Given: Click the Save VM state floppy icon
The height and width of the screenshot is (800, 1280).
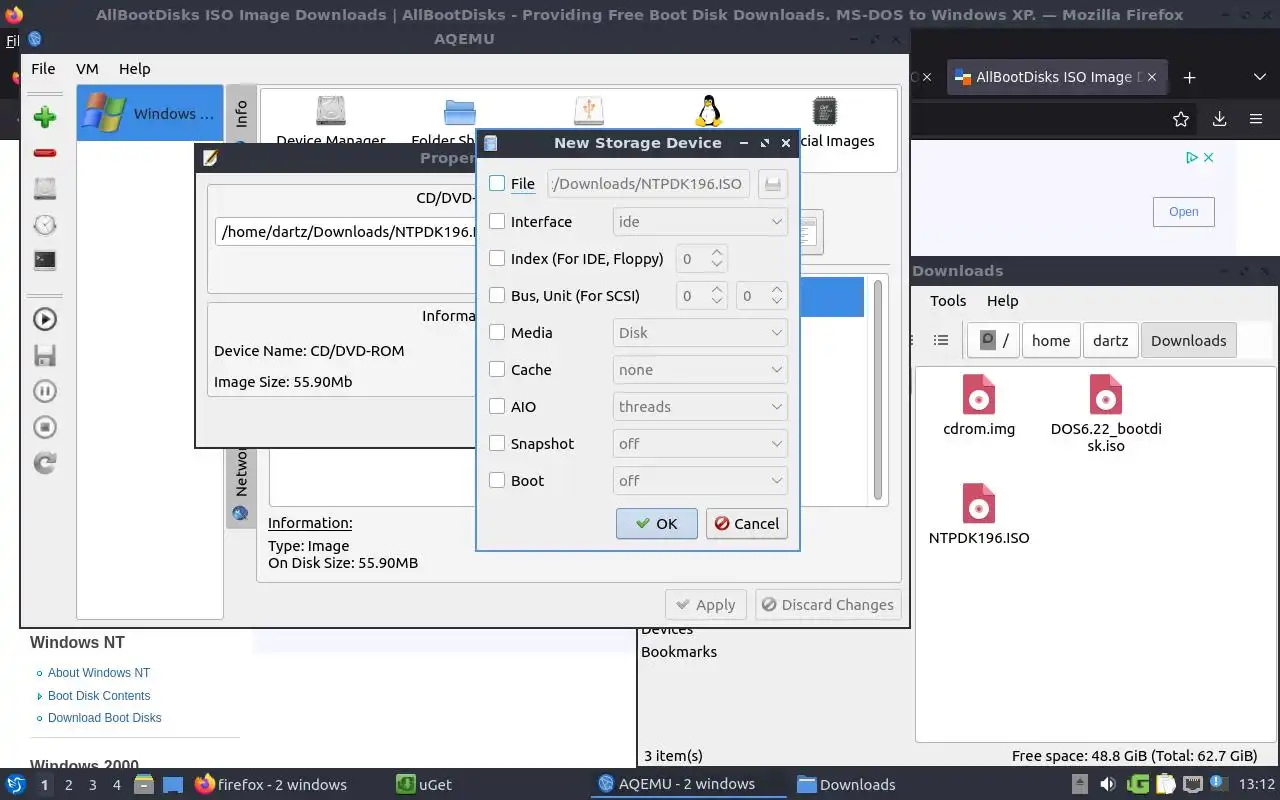Looking at the screenshot, I should (x=44, y=355).
